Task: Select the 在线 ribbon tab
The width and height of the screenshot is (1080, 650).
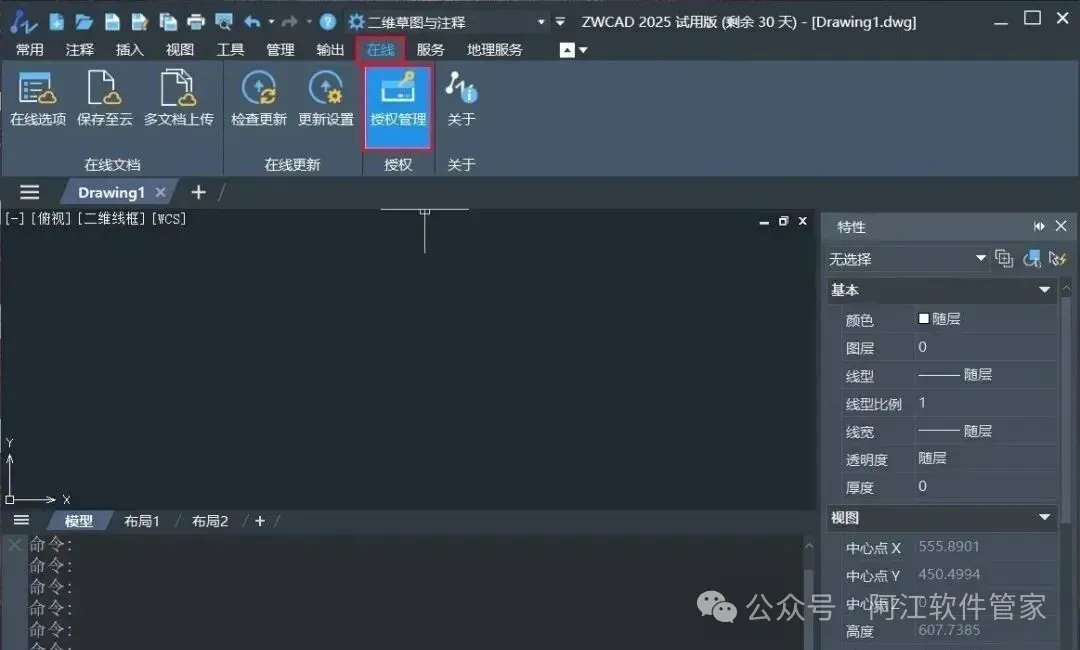Action: [x=380, y=50]
